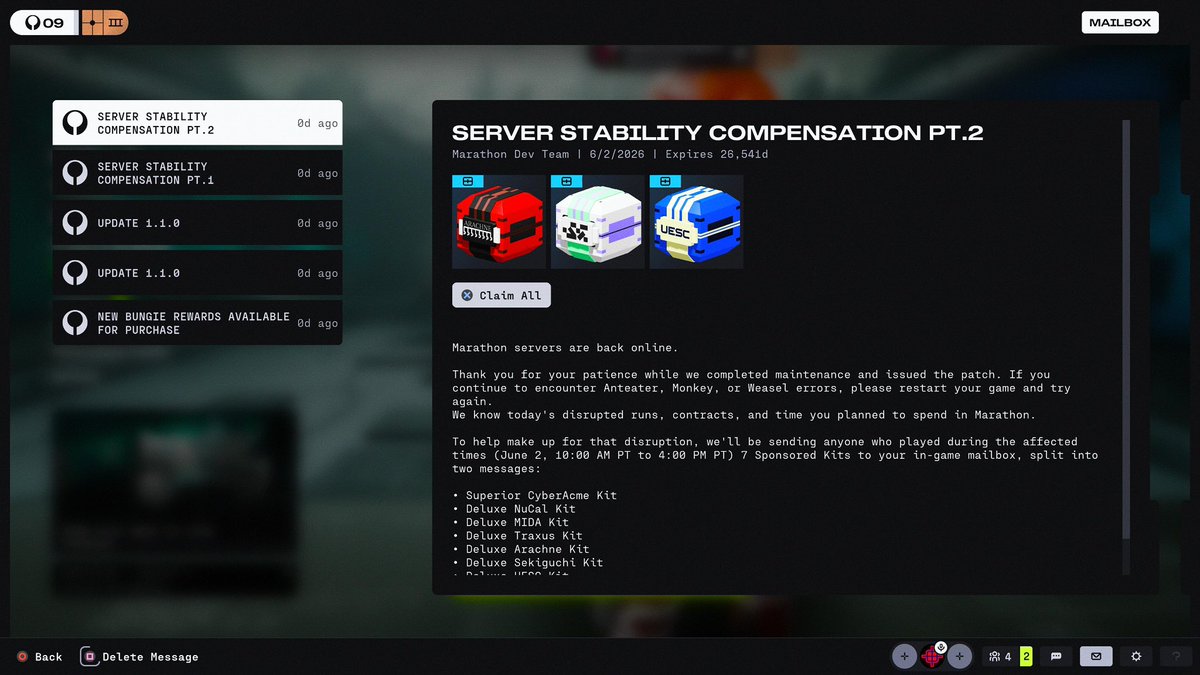Click the sender icon on the Pt.2 message
The height and width of the screenshot is (675, 1200).
[75, 123]
